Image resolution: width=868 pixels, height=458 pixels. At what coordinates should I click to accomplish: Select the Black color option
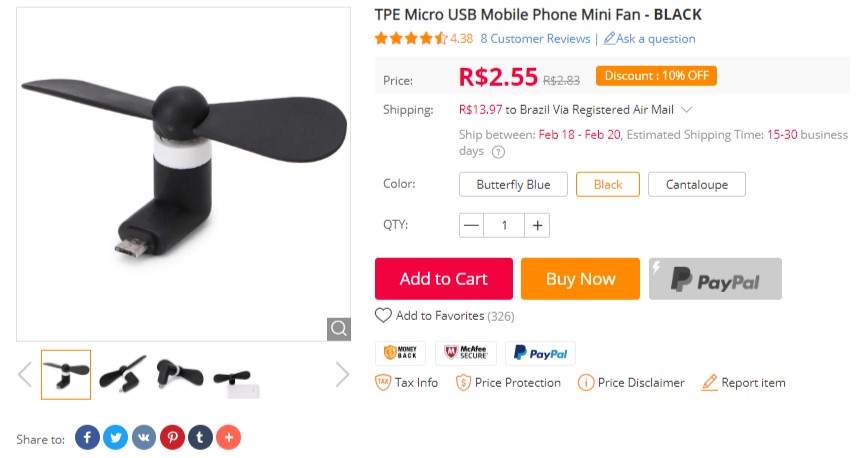pyautogui.click(x=608, y=184)
